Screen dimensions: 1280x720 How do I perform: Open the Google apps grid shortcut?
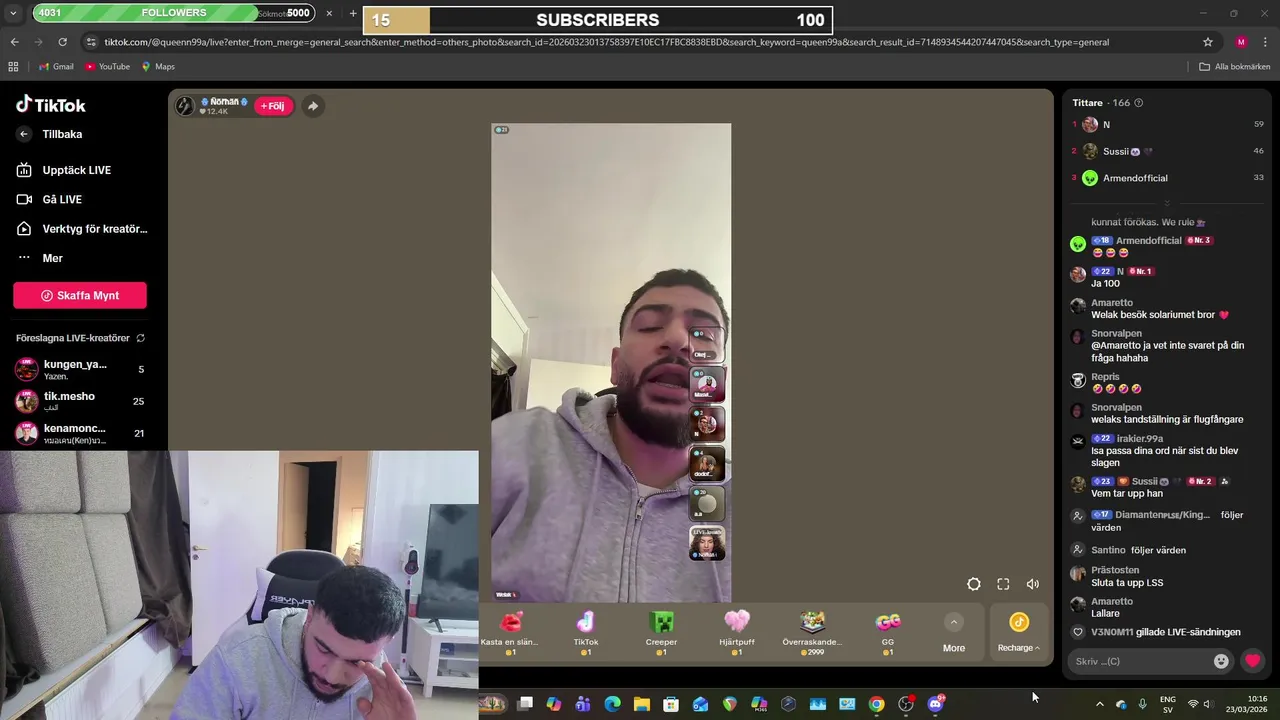13,67
